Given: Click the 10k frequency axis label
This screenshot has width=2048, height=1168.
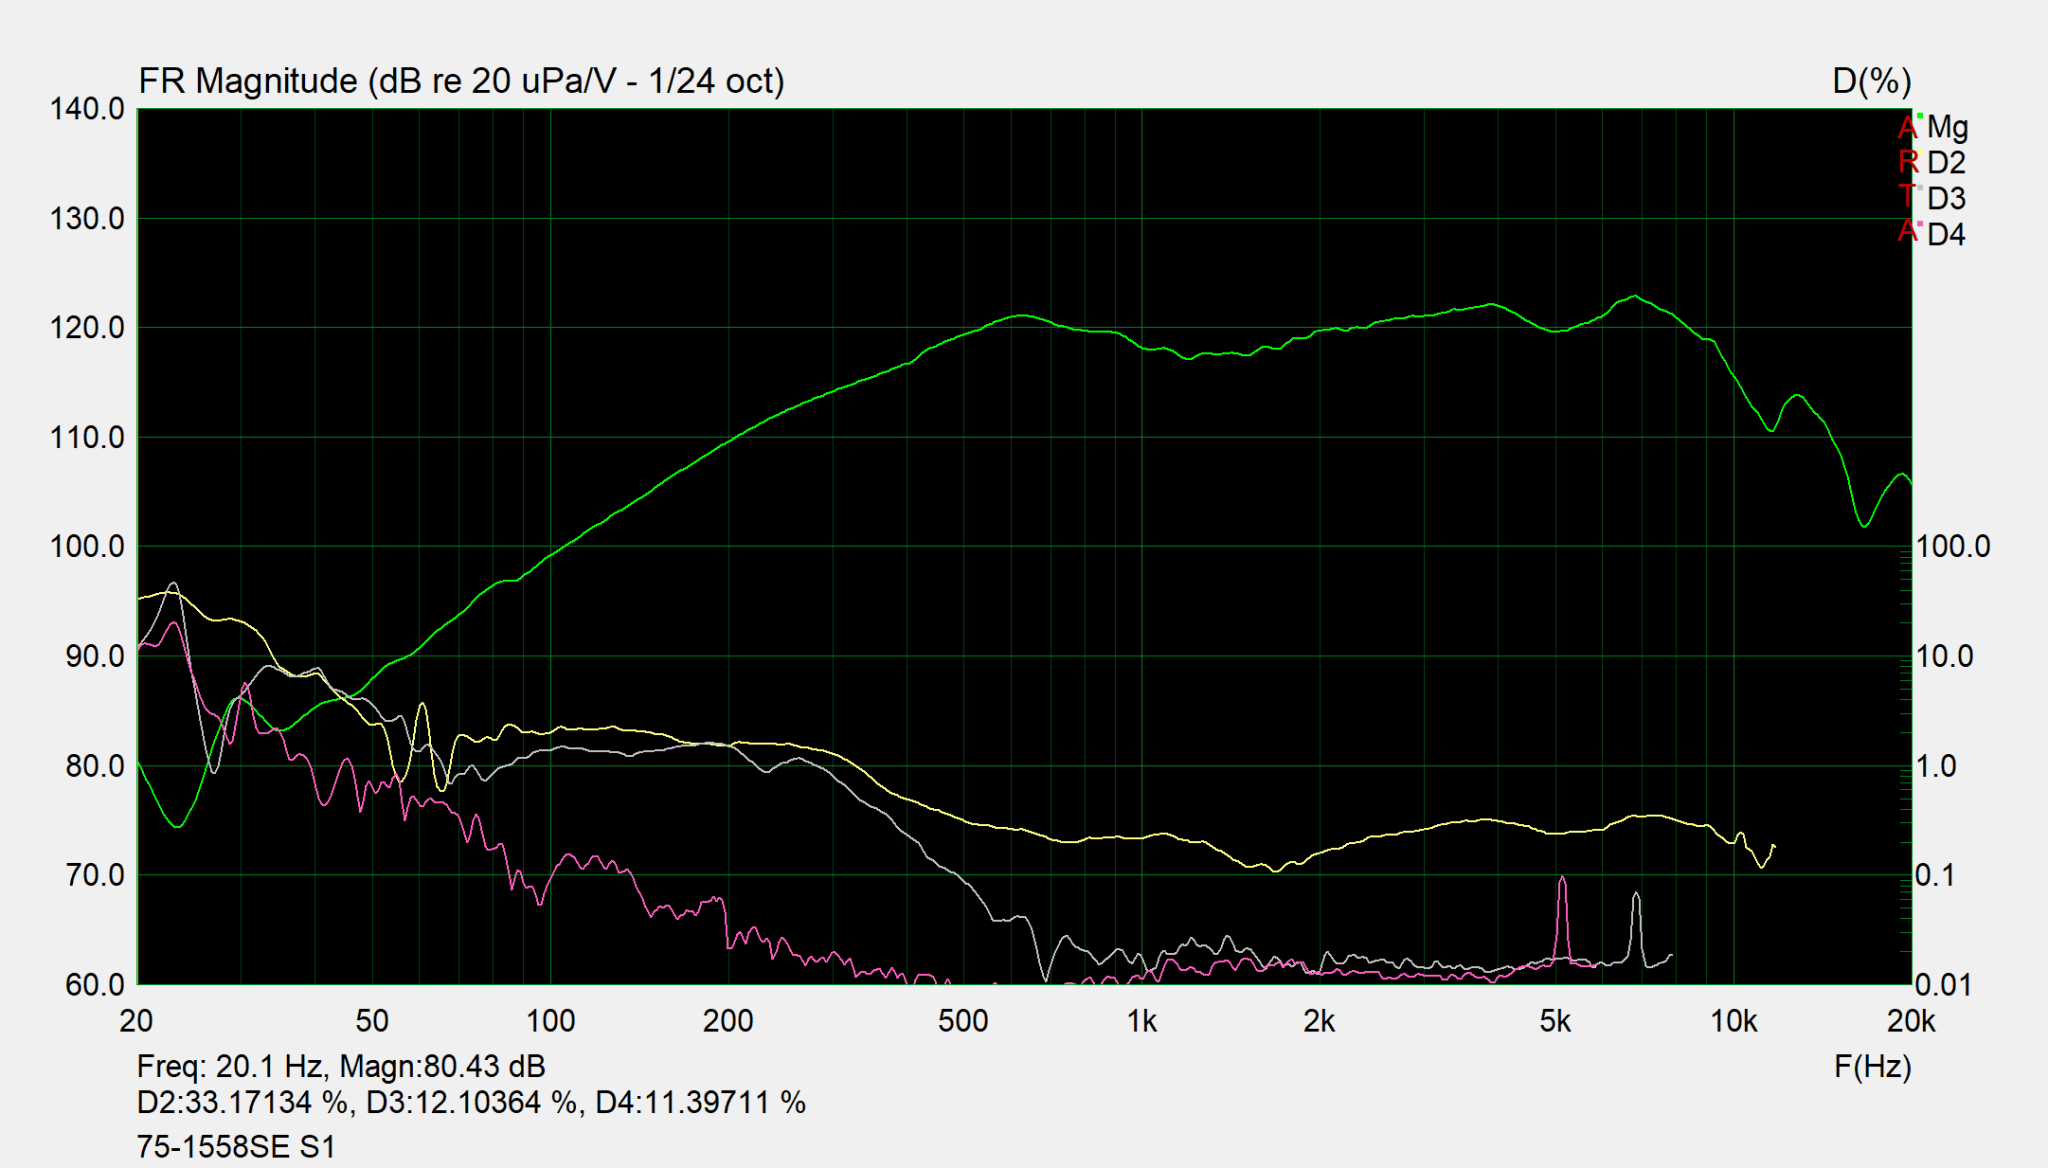Looking at the screenshot, I should (x=1733, y=1021).
